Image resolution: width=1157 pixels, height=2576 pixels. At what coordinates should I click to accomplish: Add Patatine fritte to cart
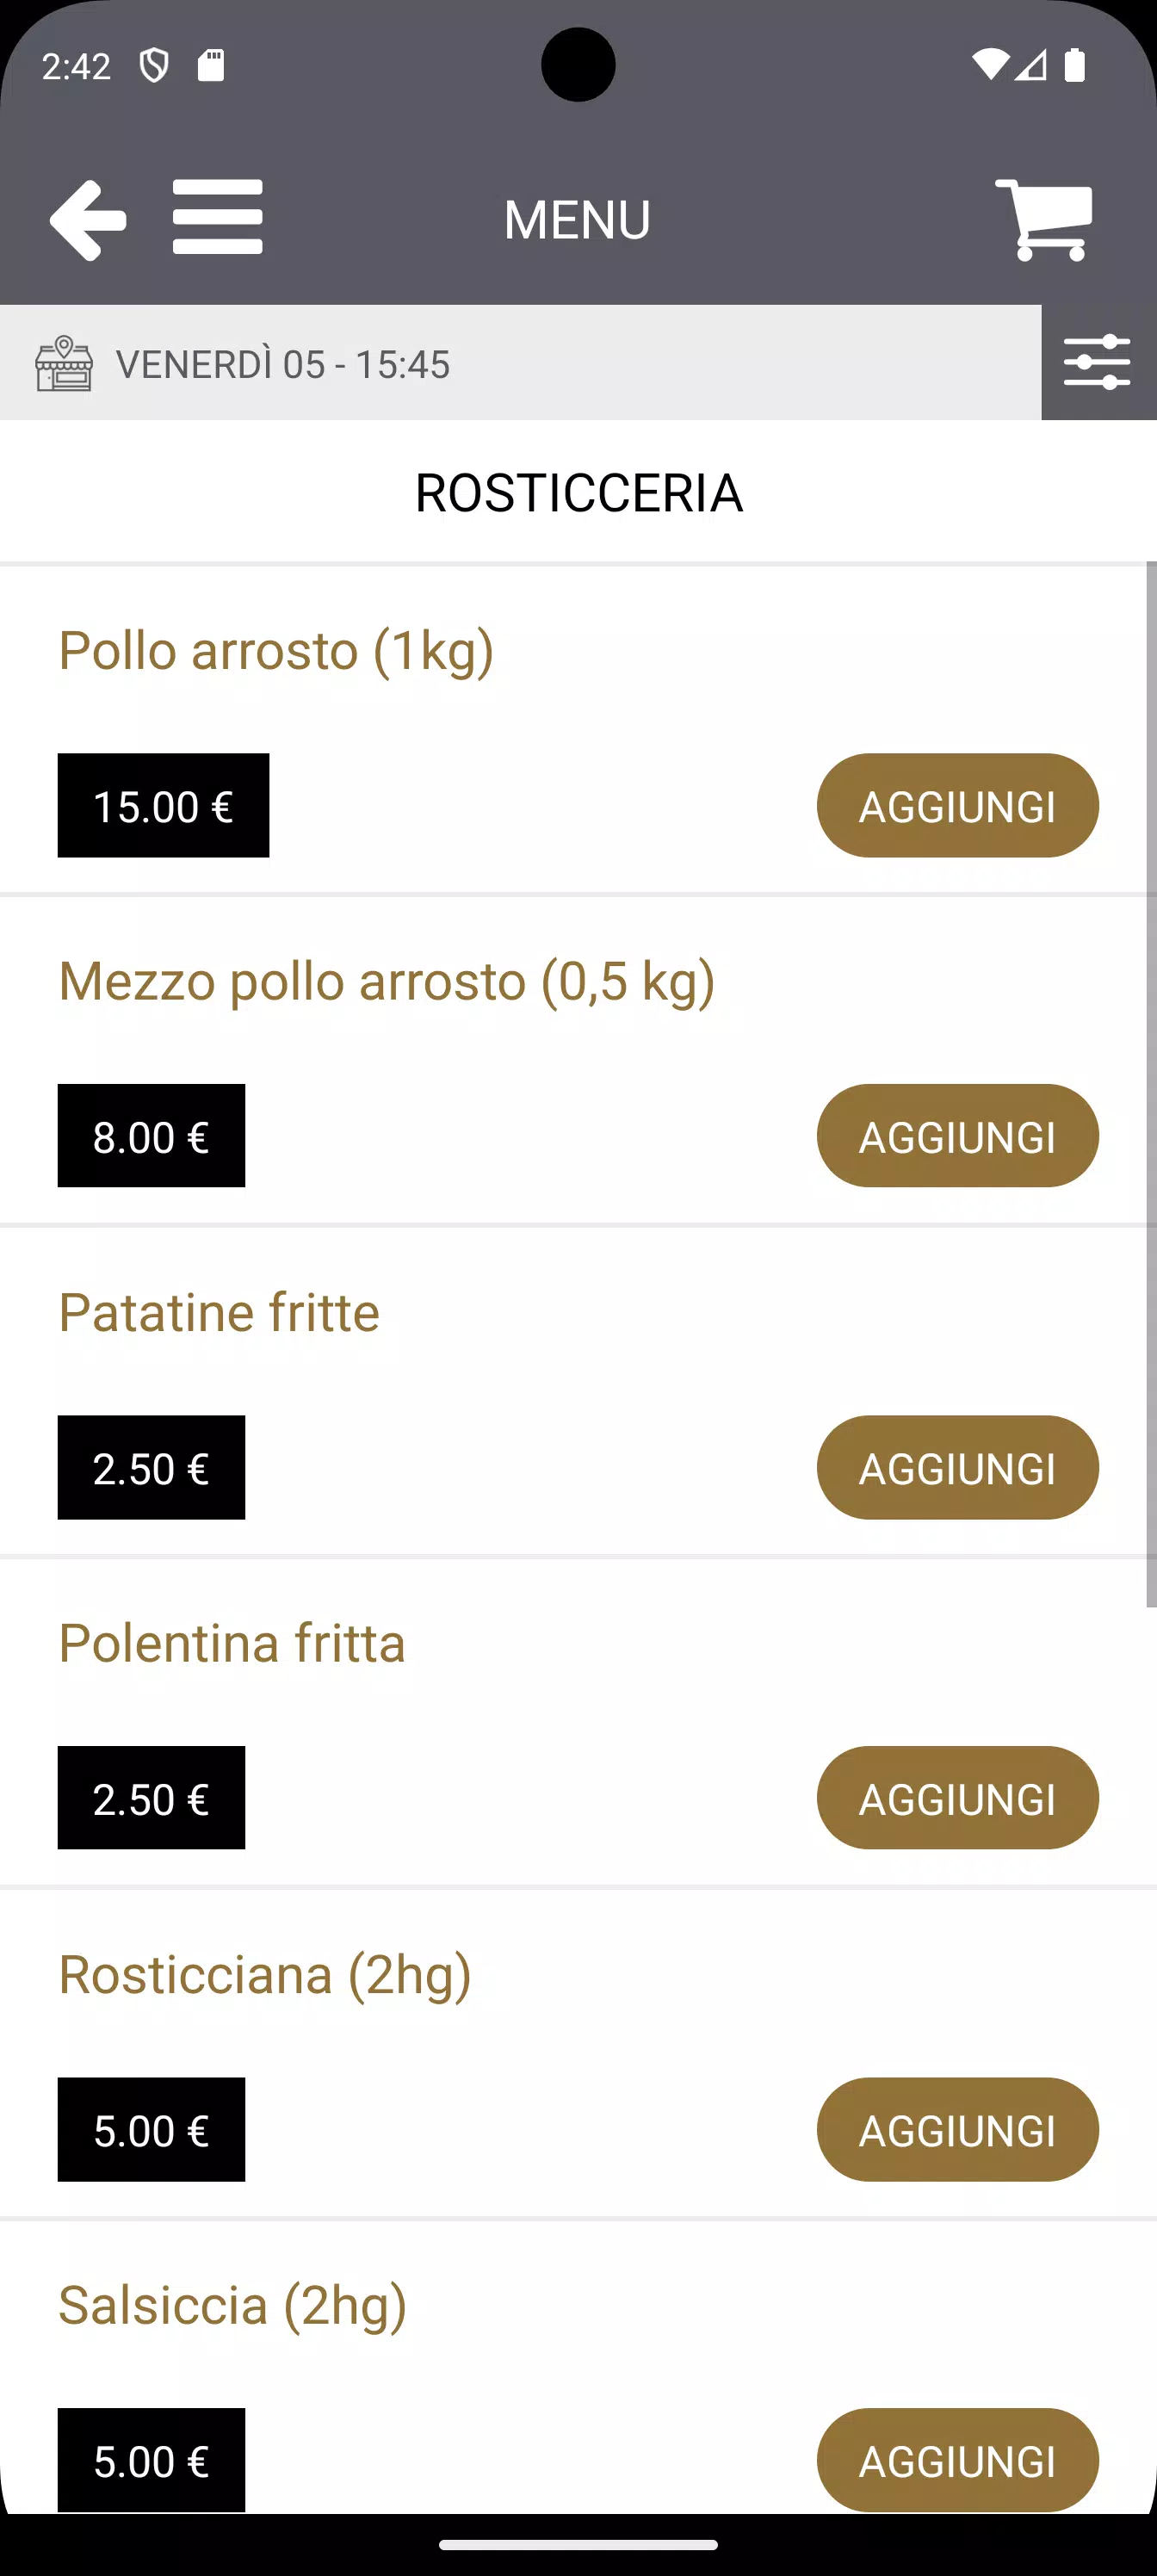tap(957, 1467)
